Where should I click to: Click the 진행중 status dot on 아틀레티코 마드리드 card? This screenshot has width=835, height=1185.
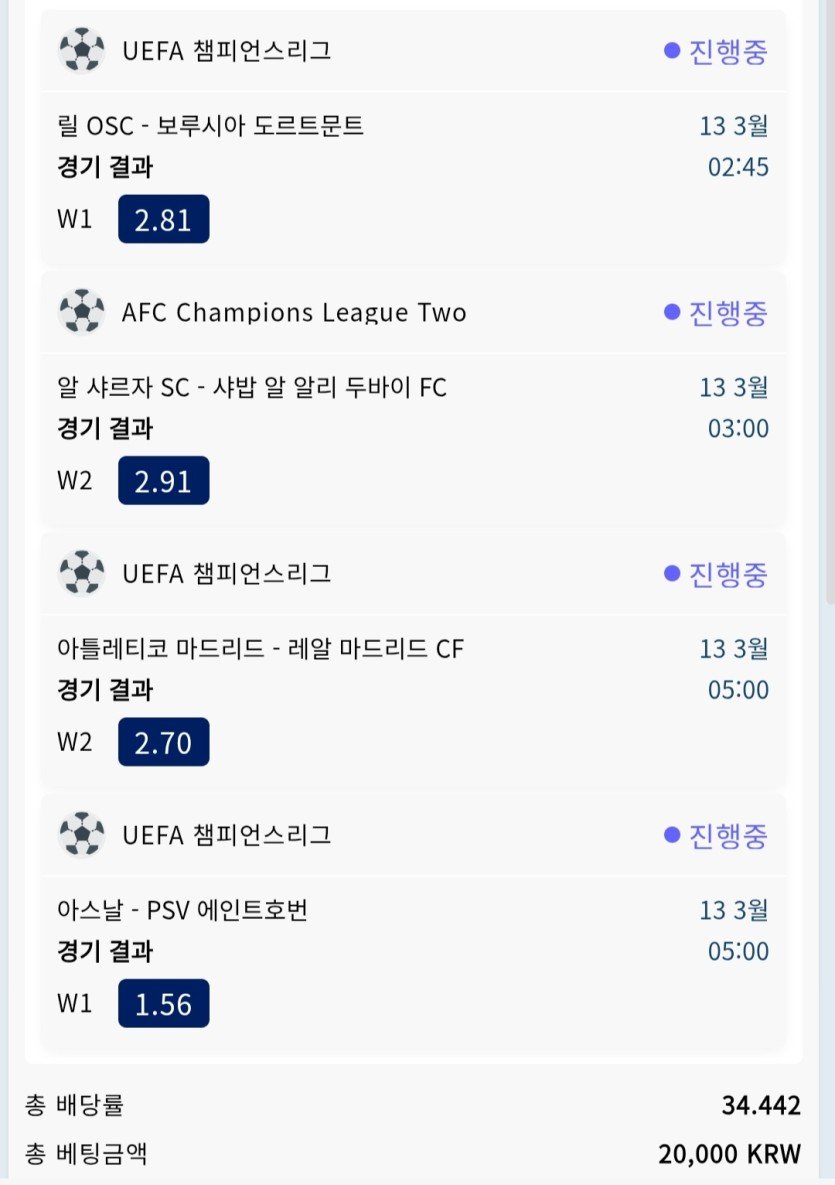pyautogui.click(x=672, y=574)
